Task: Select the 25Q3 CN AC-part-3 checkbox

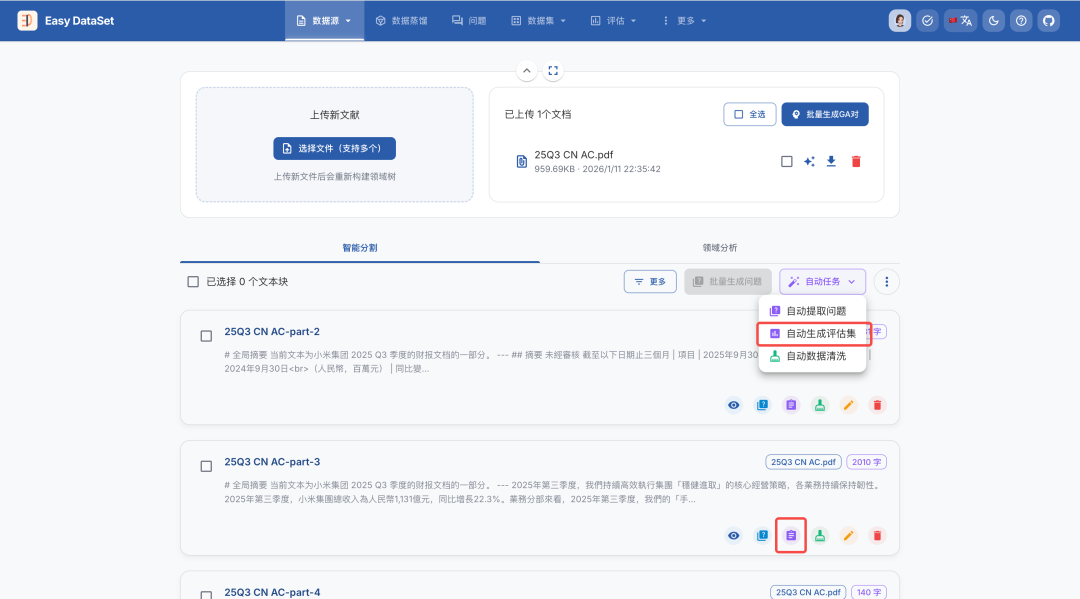Action: pos(206,466)
